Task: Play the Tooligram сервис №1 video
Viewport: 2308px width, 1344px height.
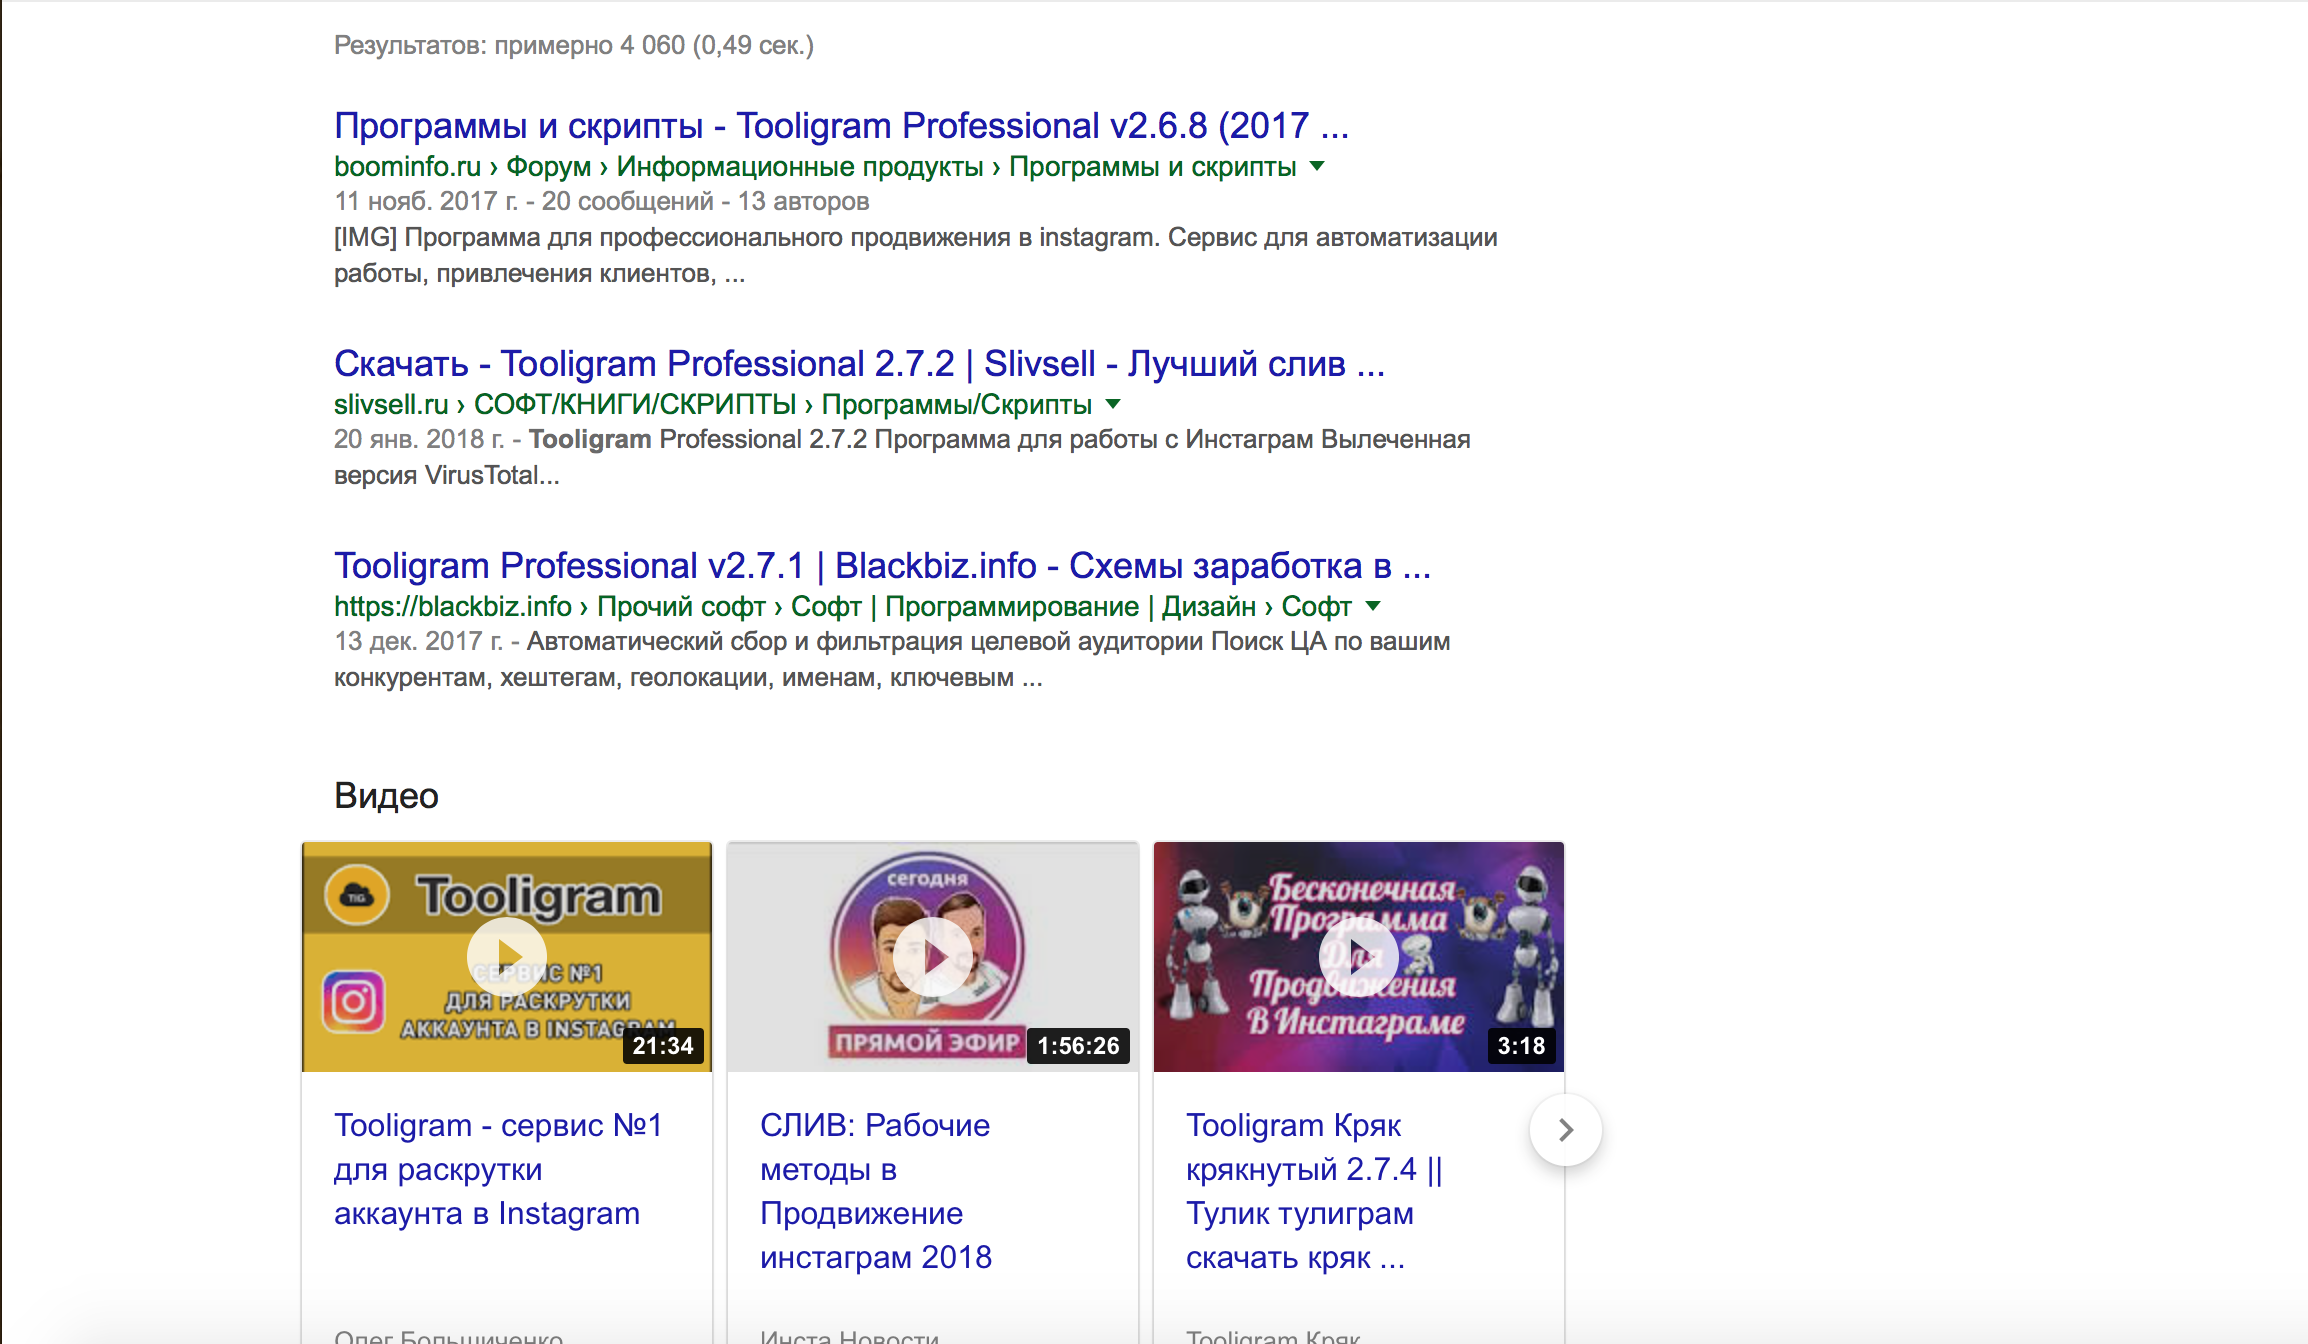Action: (x=507, y=956)
